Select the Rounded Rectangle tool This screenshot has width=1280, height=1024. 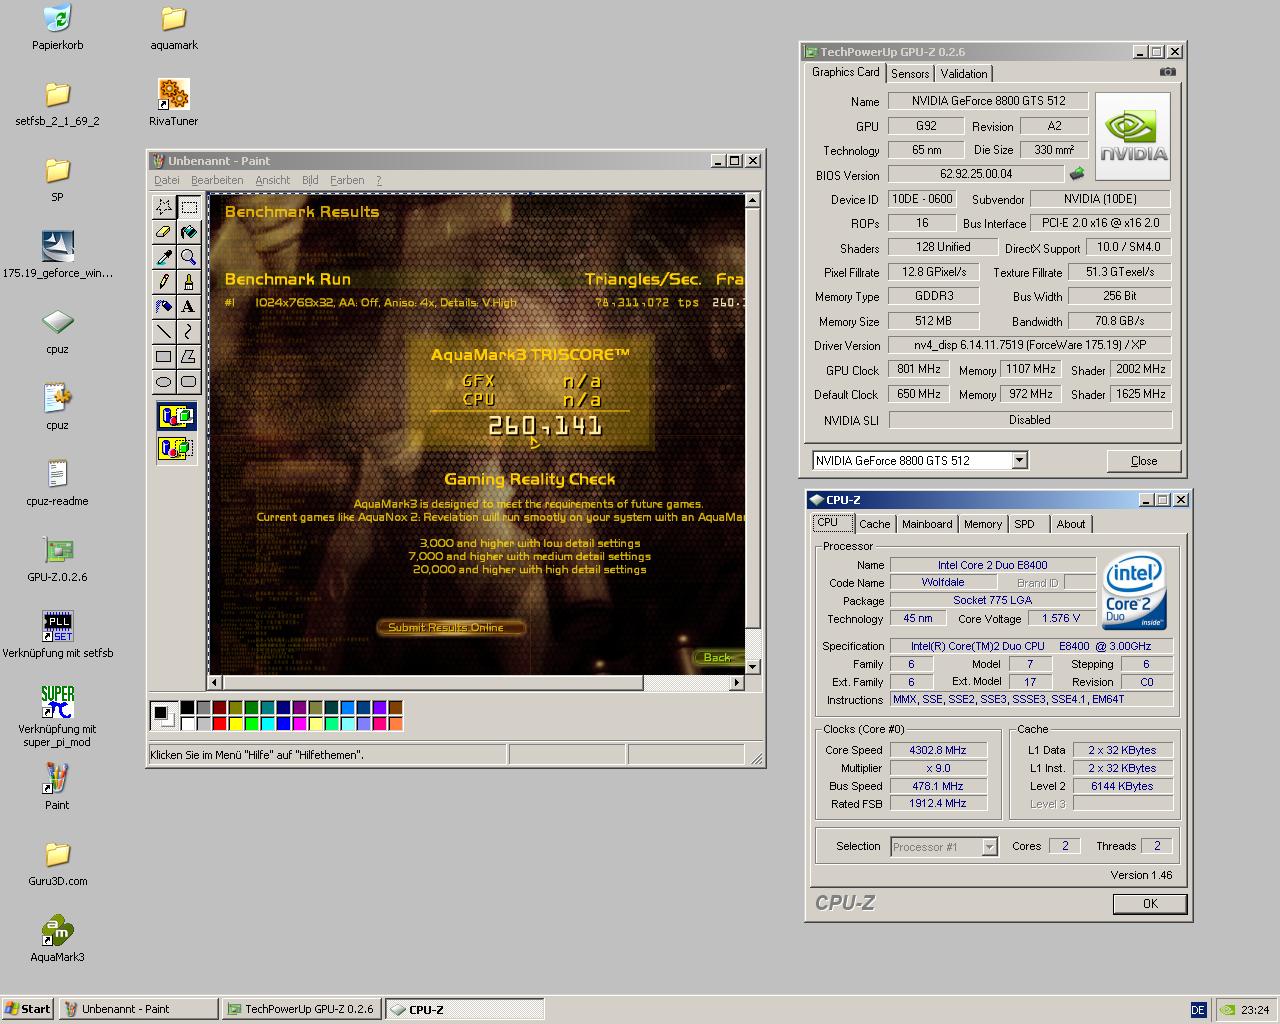pos(189,382)
